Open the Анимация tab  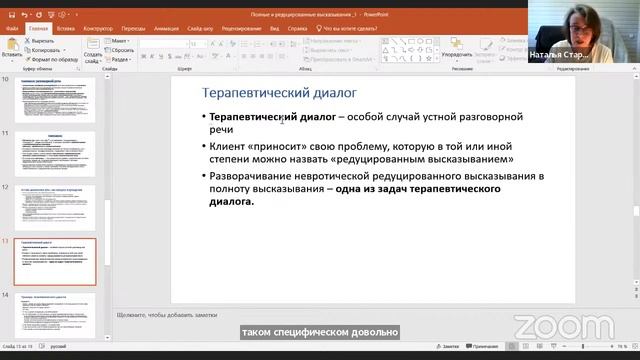click(166, 29)
